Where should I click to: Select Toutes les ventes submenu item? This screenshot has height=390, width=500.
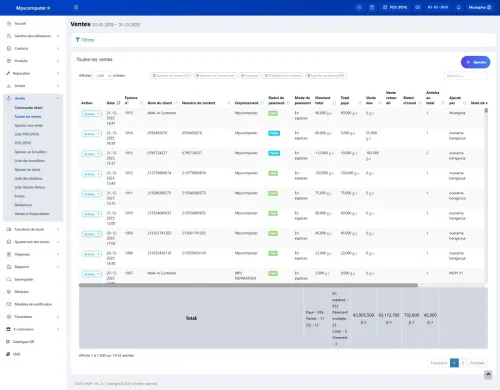pyautogui.click(x=28, y=117)
